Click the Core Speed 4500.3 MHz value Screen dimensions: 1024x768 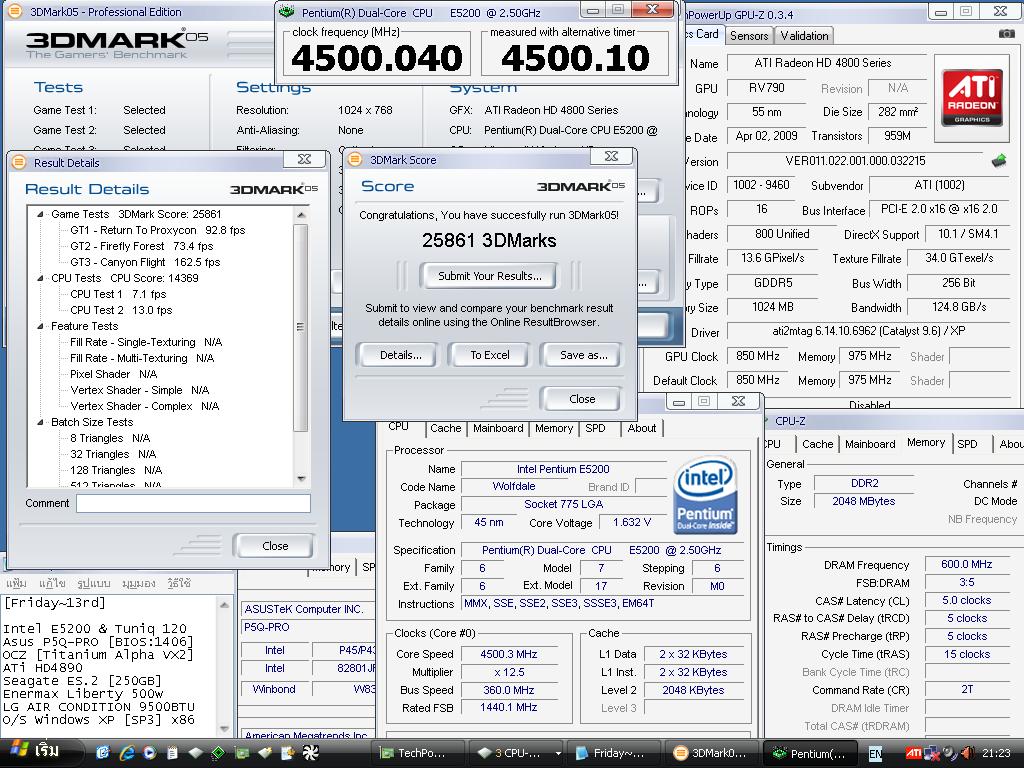click(x=508, y=654)
